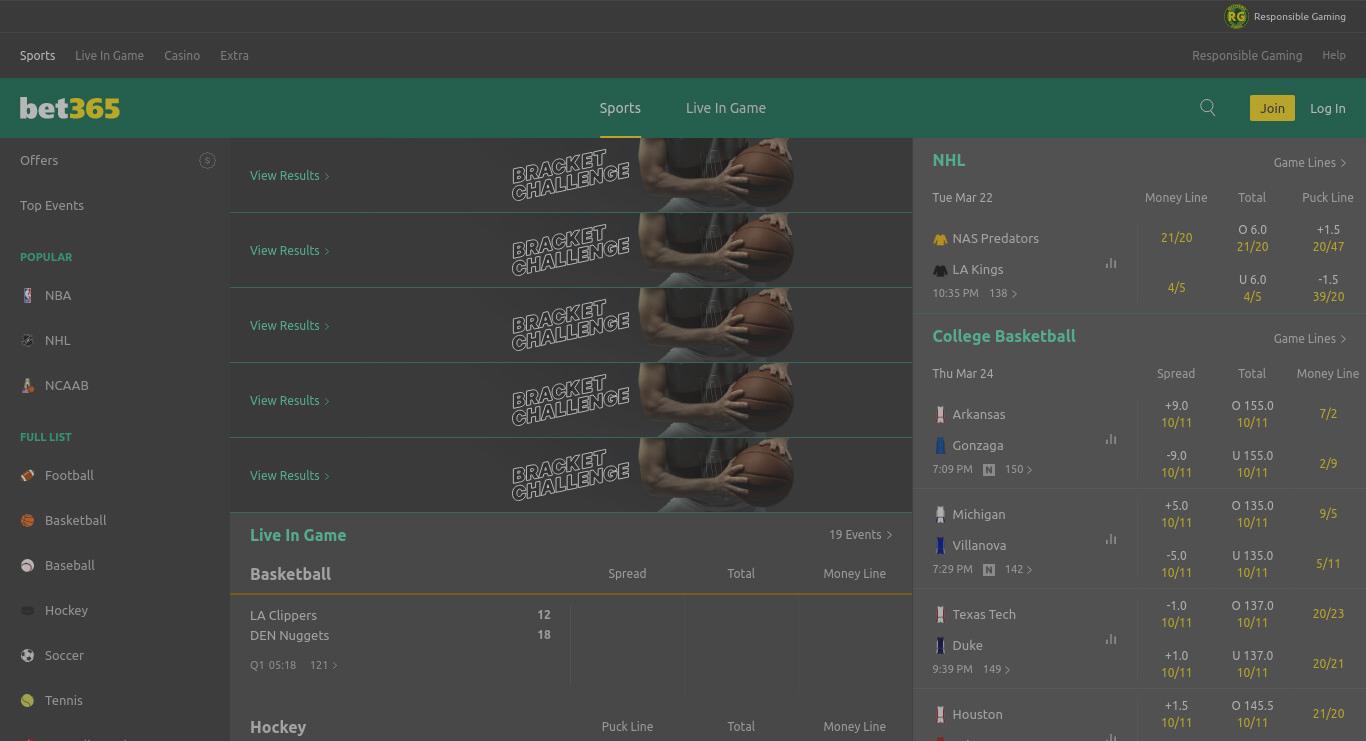The width and height of the screenshot is (1366, 741).
Task: Open Responsible Gaming link beside Help
Action: coord(1247,56)
